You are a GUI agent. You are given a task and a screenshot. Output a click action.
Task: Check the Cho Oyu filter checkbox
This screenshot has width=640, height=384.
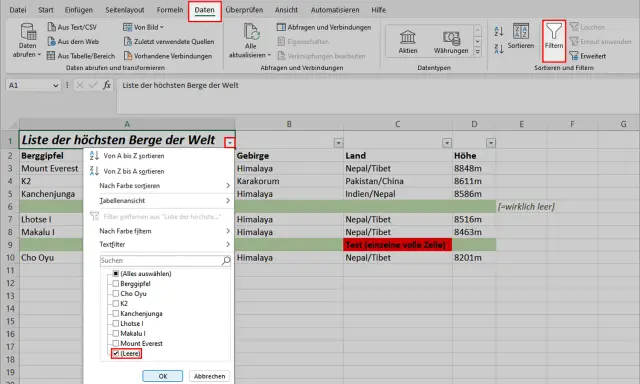(x=116, y=293)
